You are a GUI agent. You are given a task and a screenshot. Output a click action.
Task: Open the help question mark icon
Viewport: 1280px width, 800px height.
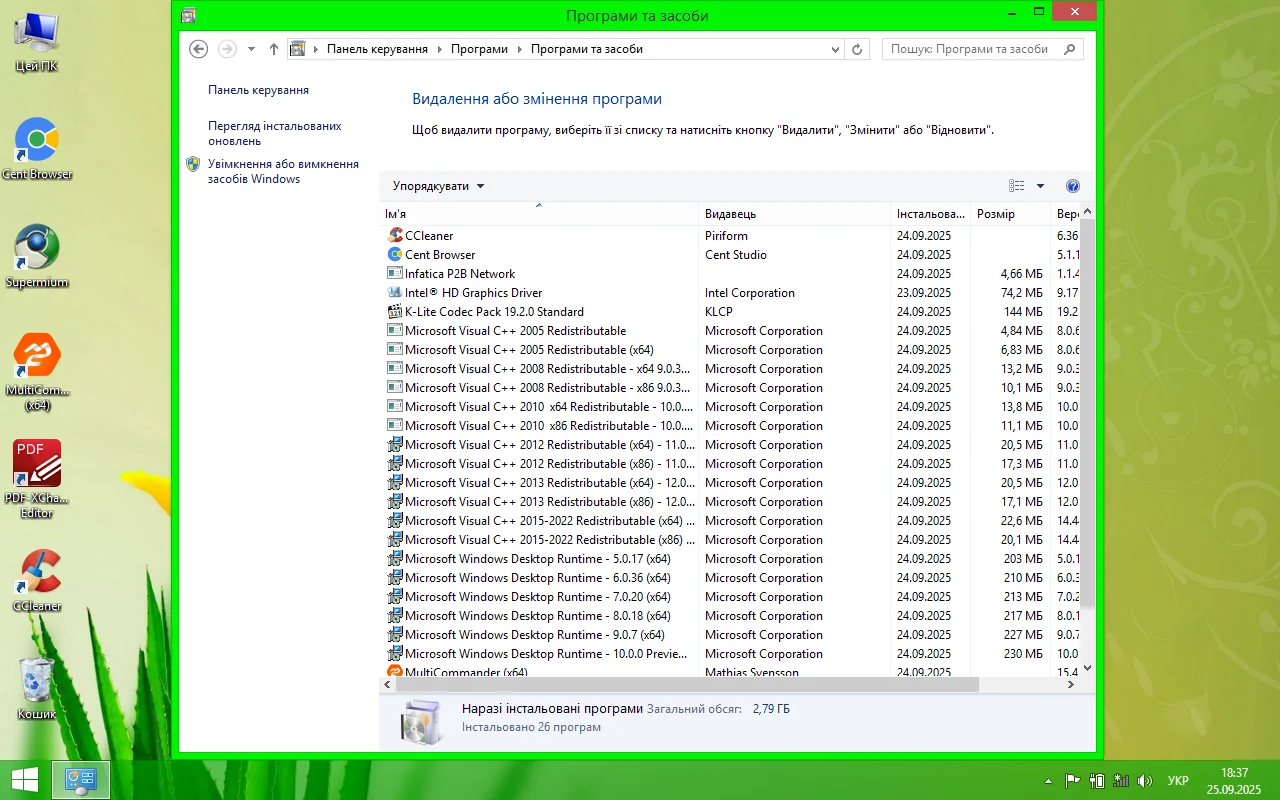pos(1073,186)
